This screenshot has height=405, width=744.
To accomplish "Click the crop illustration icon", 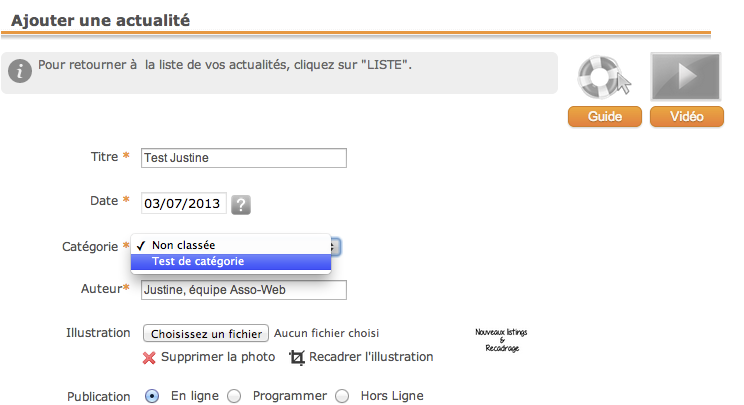I will click(297, 357).
